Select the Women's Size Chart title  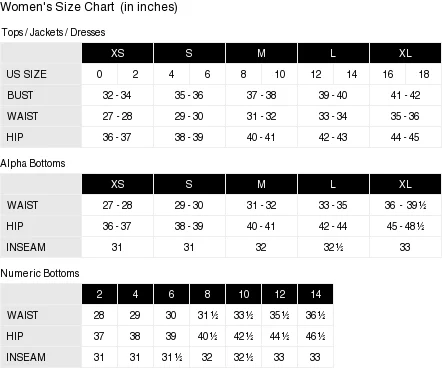(x=89, y=7)
